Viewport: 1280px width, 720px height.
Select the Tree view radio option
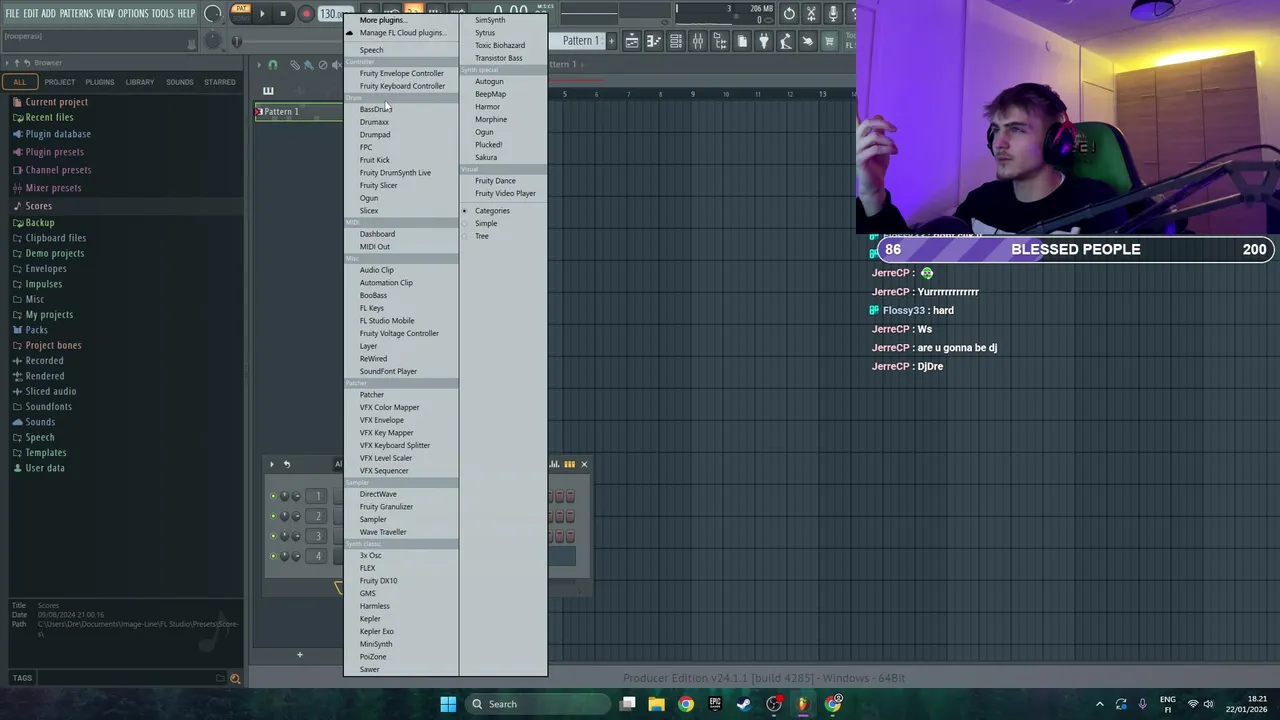(482, 237)
